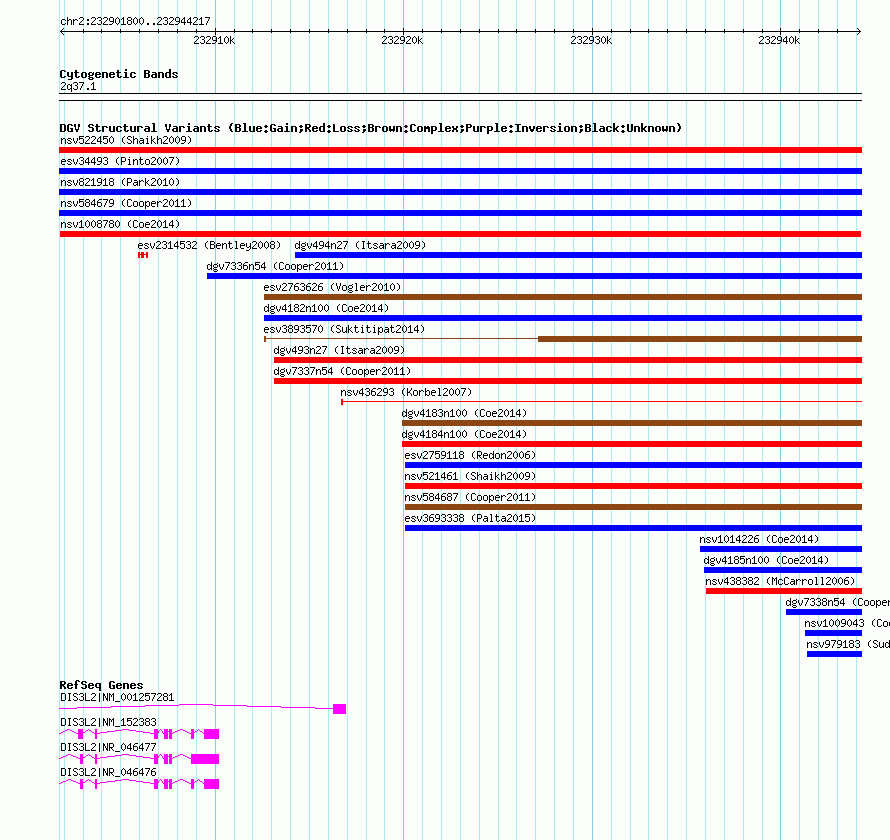Click the small red esv2314532 (Bentley2008) marker
The width and height of the screenshot is (890, 840).
pyautogui.click(x=143, y=255)
